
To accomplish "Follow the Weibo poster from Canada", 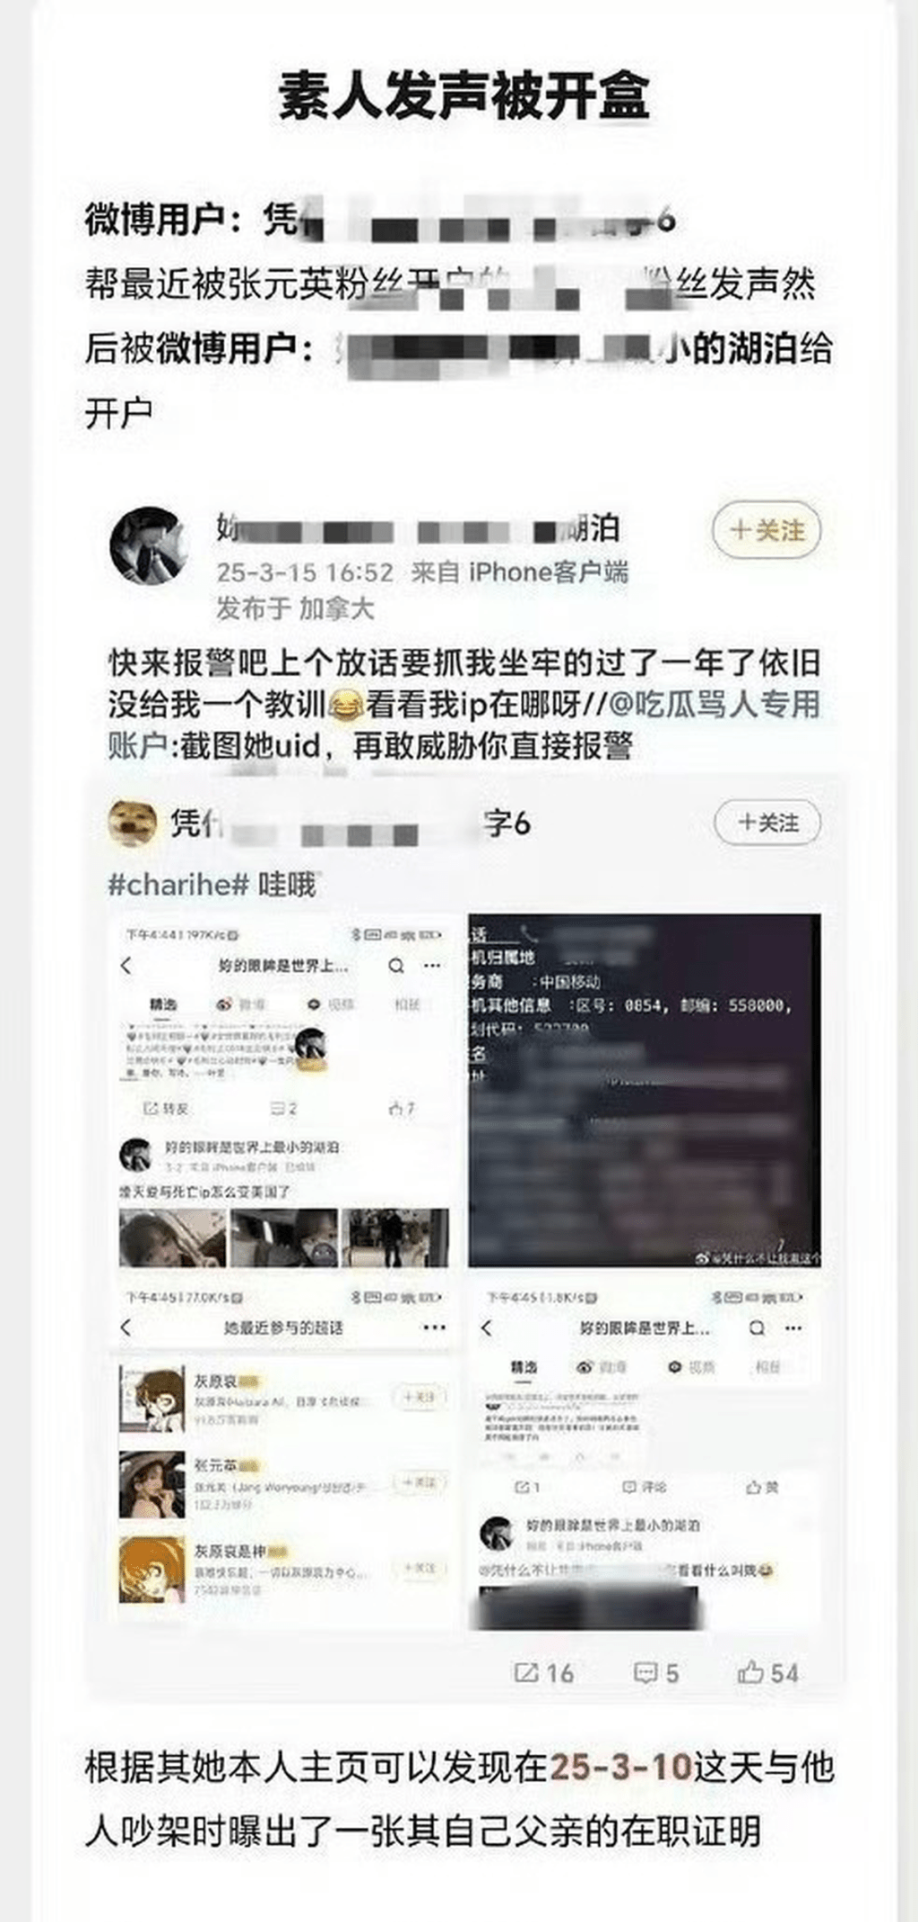I will [x=766, y=530].
